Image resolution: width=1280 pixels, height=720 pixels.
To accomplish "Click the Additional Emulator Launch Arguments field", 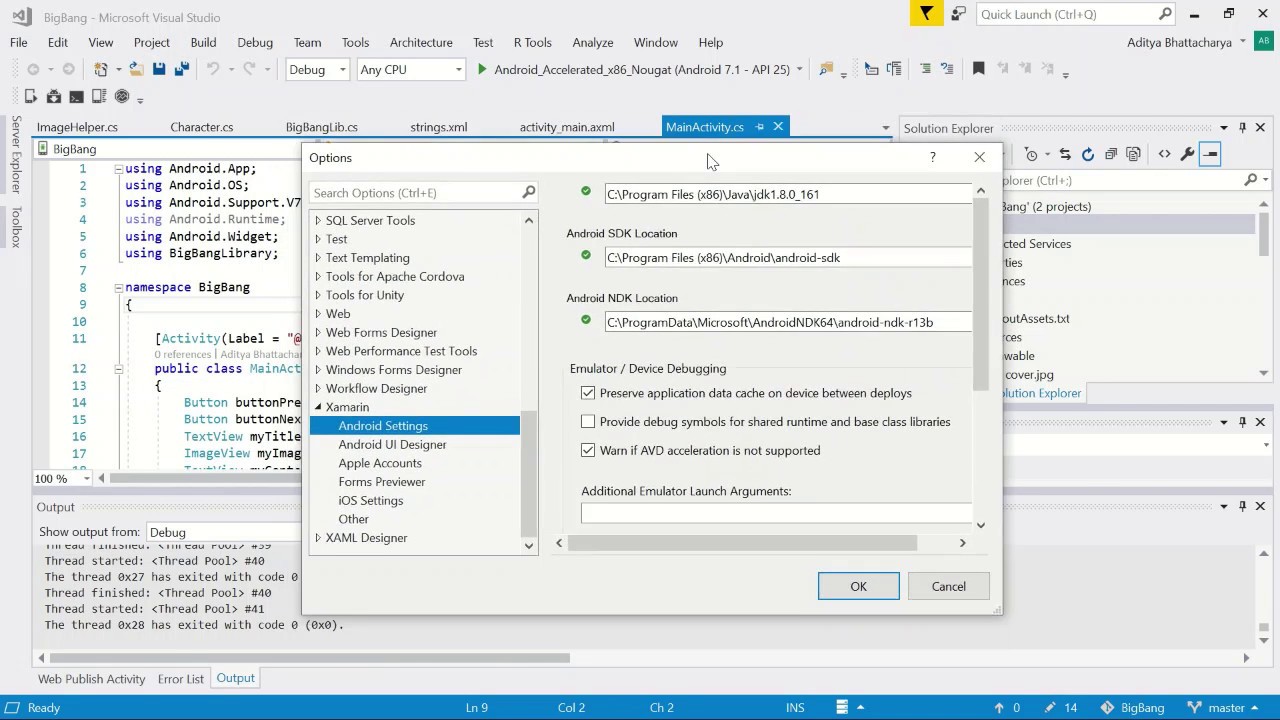I will pos(776,513).
